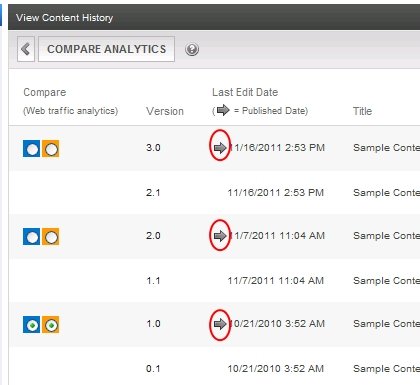Click published arrow icon for version 2.0

click(220, 236)
